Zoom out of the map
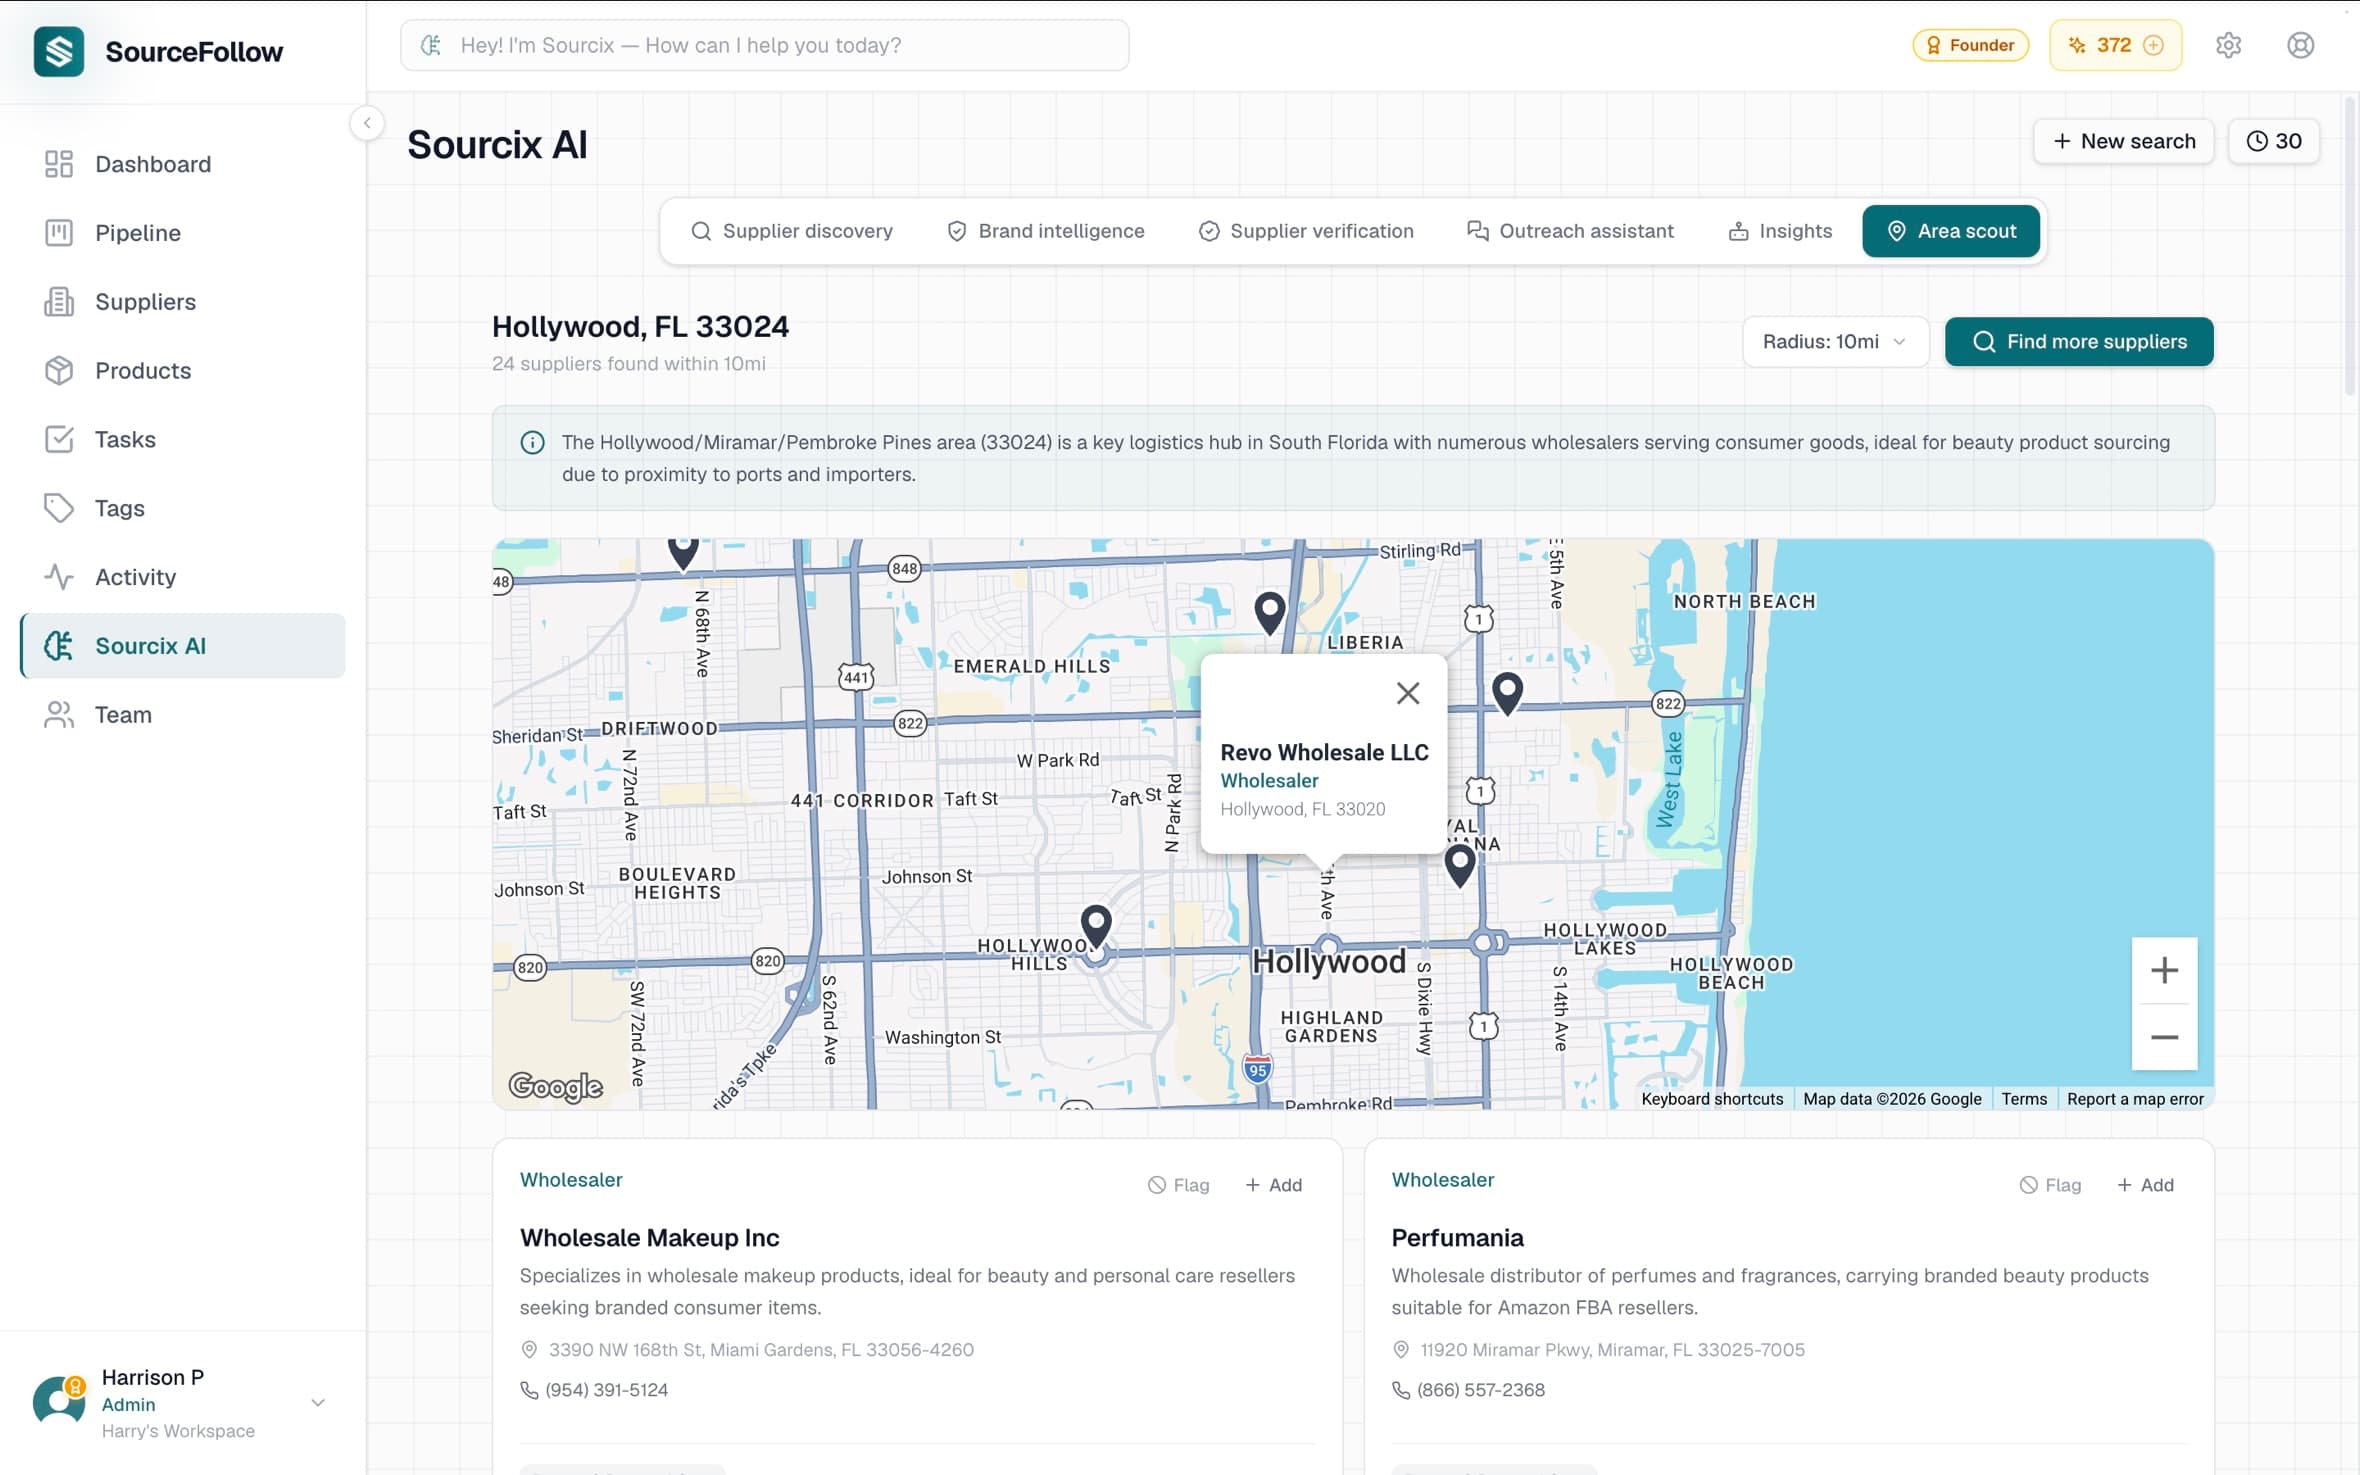Image resolution: width=2360 pixels, height=1475 pixels. (2164, 1037)
